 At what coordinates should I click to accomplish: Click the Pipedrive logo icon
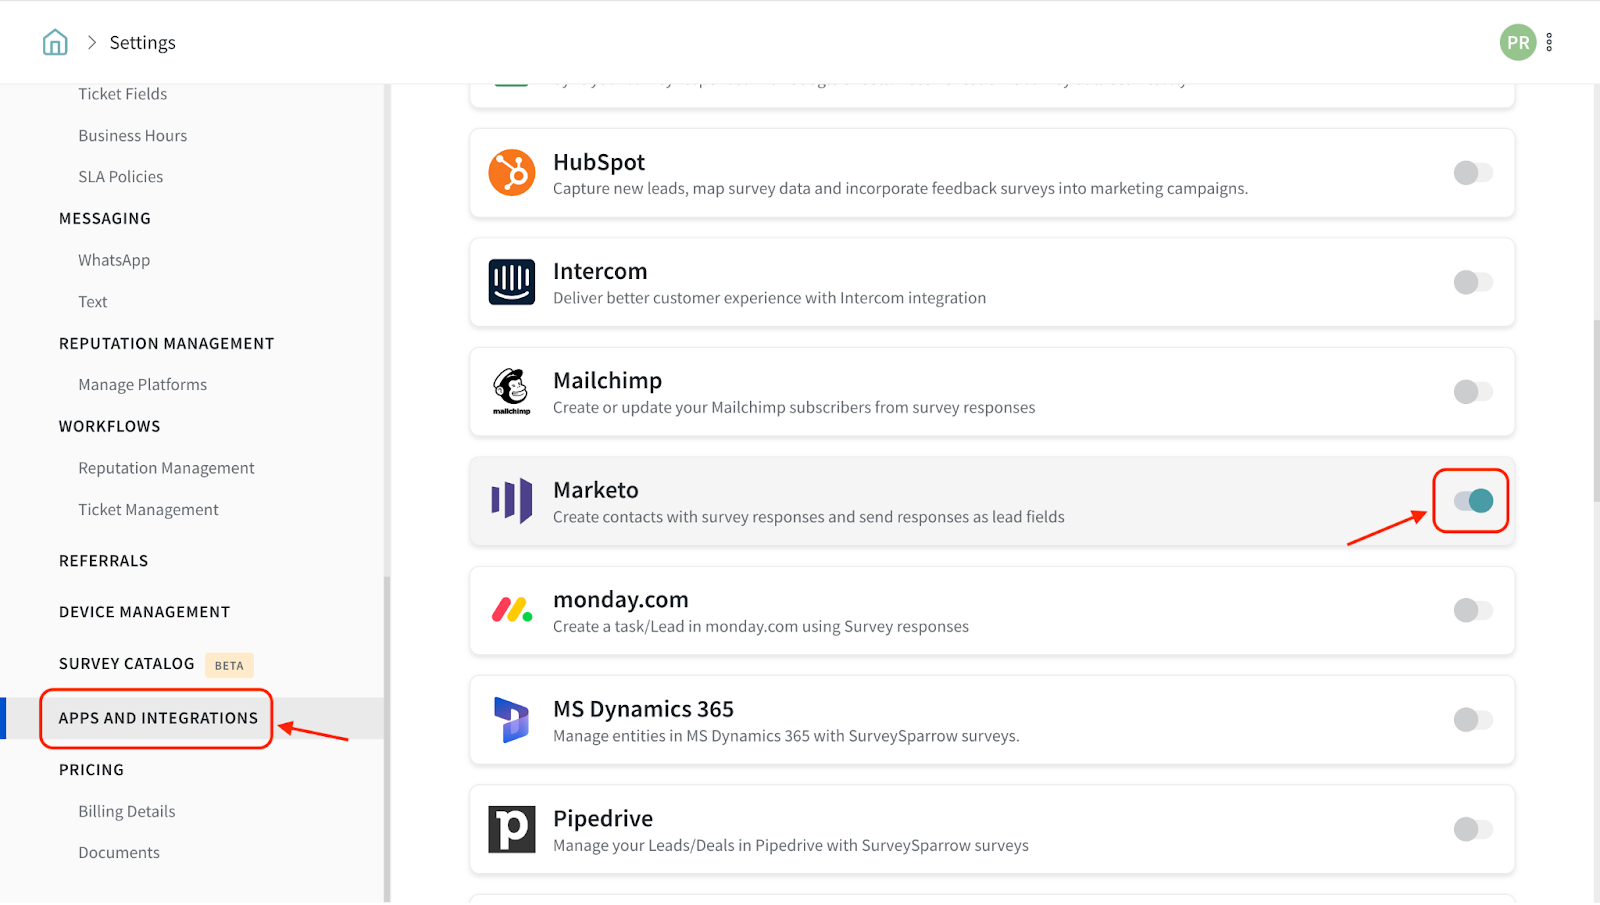(x=511, y=829)
